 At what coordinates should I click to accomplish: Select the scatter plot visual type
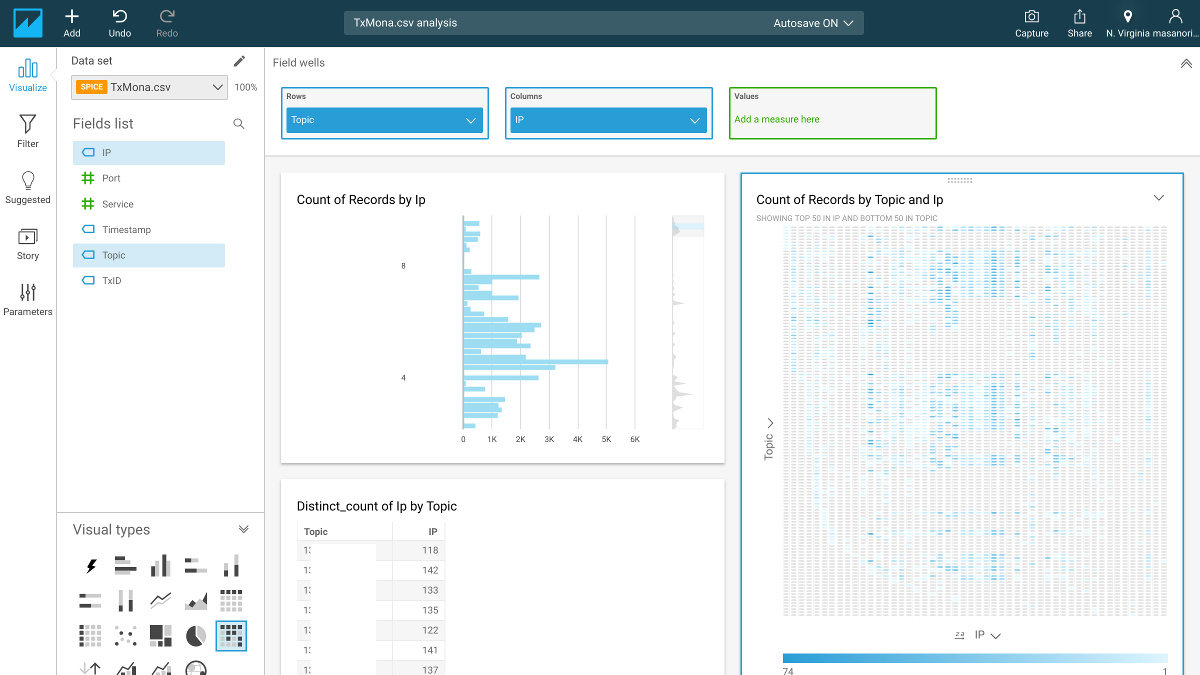[125, 635]
